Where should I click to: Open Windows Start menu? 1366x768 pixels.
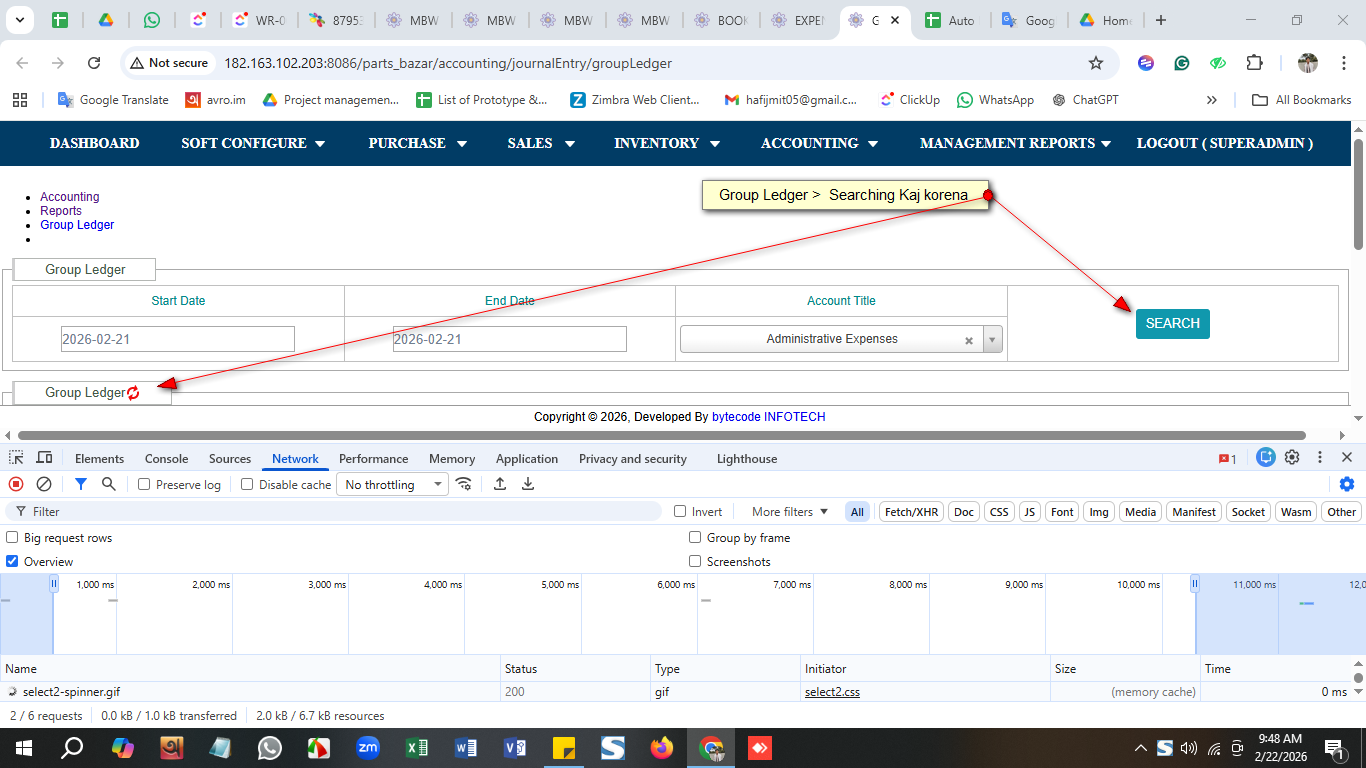point(24,748)
